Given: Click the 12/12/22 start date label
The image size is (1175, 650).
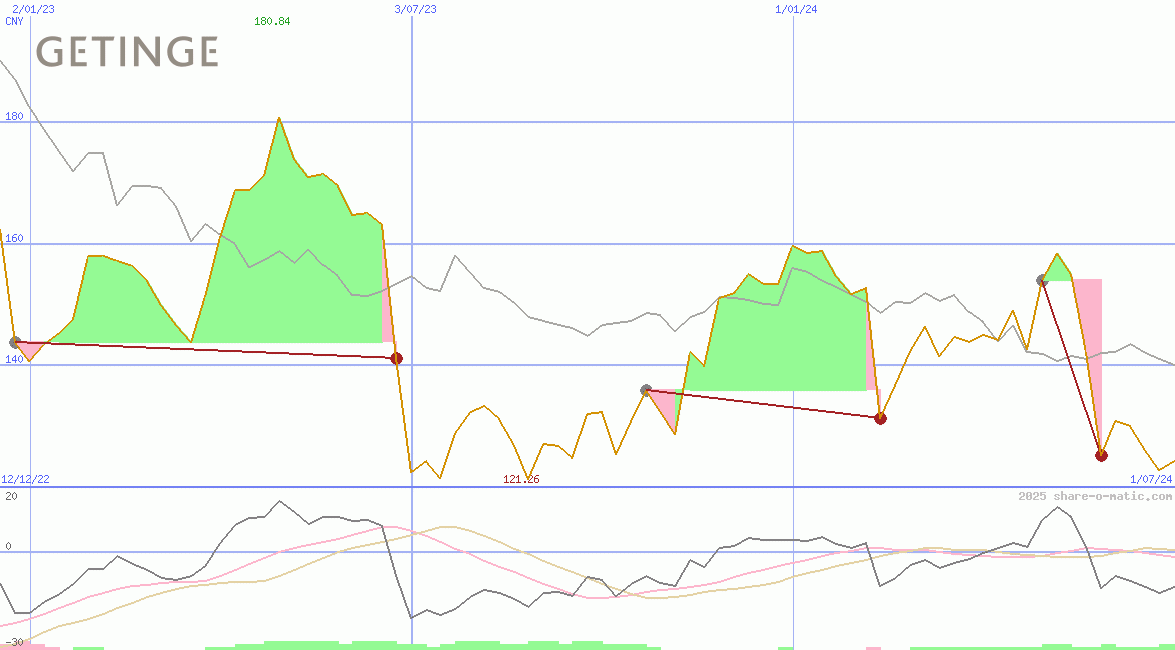Looking at the screenshot, I should pos(25,479).
